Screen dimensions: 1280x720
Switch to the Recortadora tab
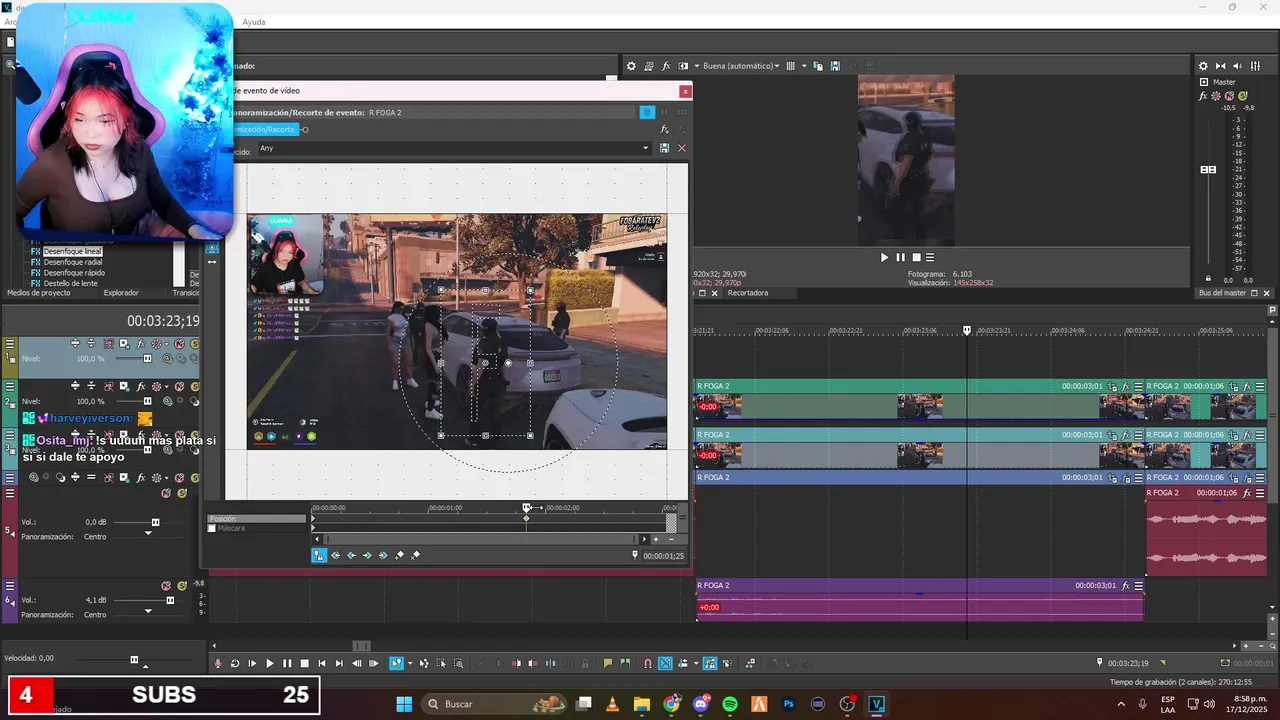tap(748, 293)
